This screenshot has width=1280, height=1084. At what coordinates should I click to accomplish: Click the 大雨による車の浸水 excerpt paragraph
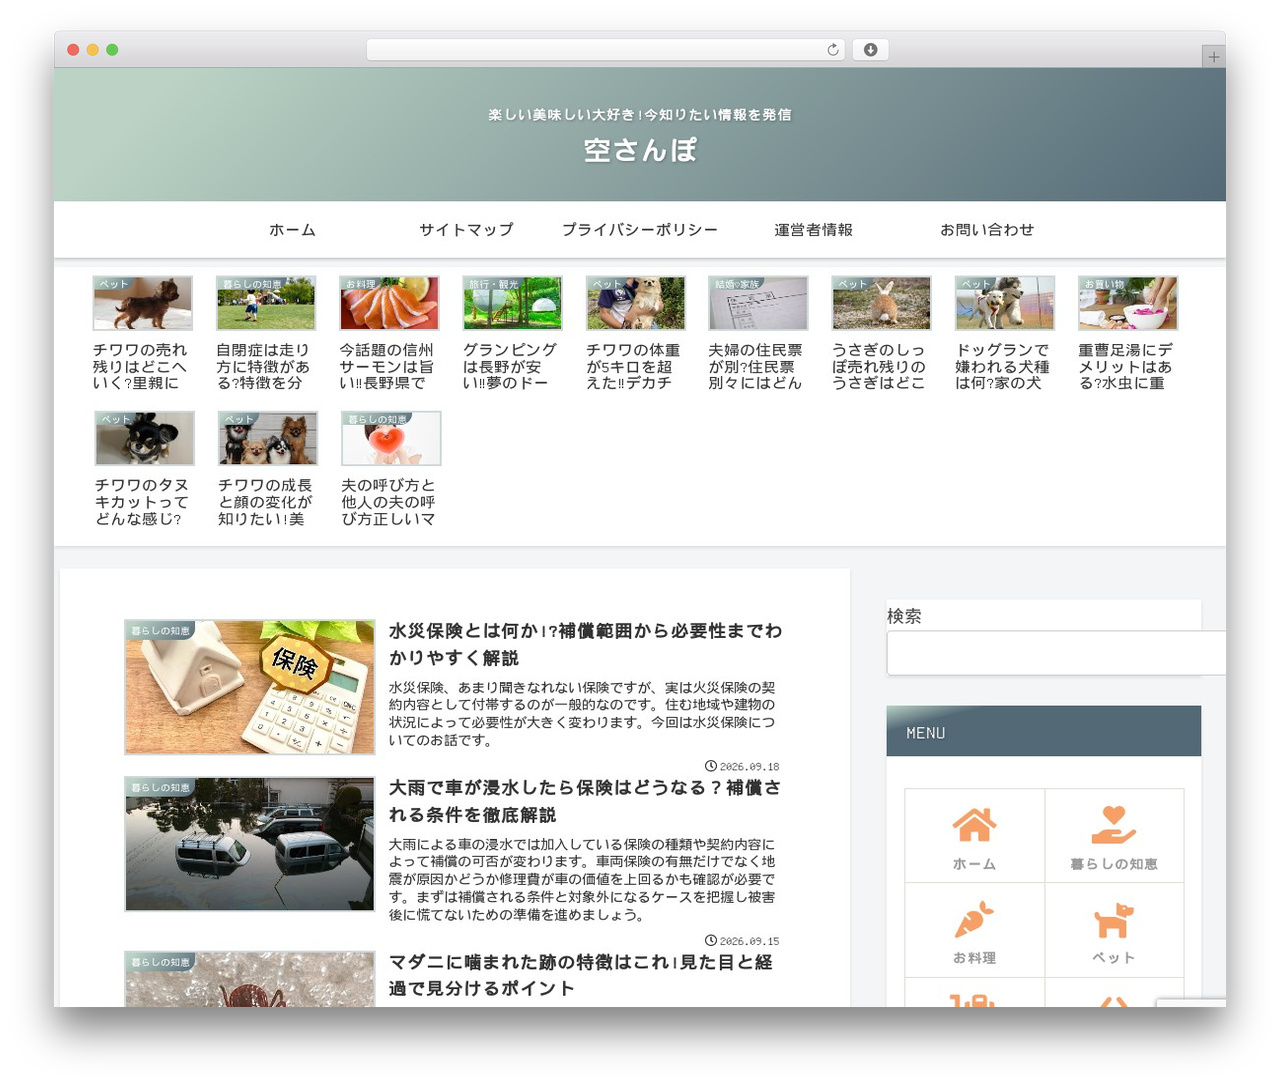582,880
